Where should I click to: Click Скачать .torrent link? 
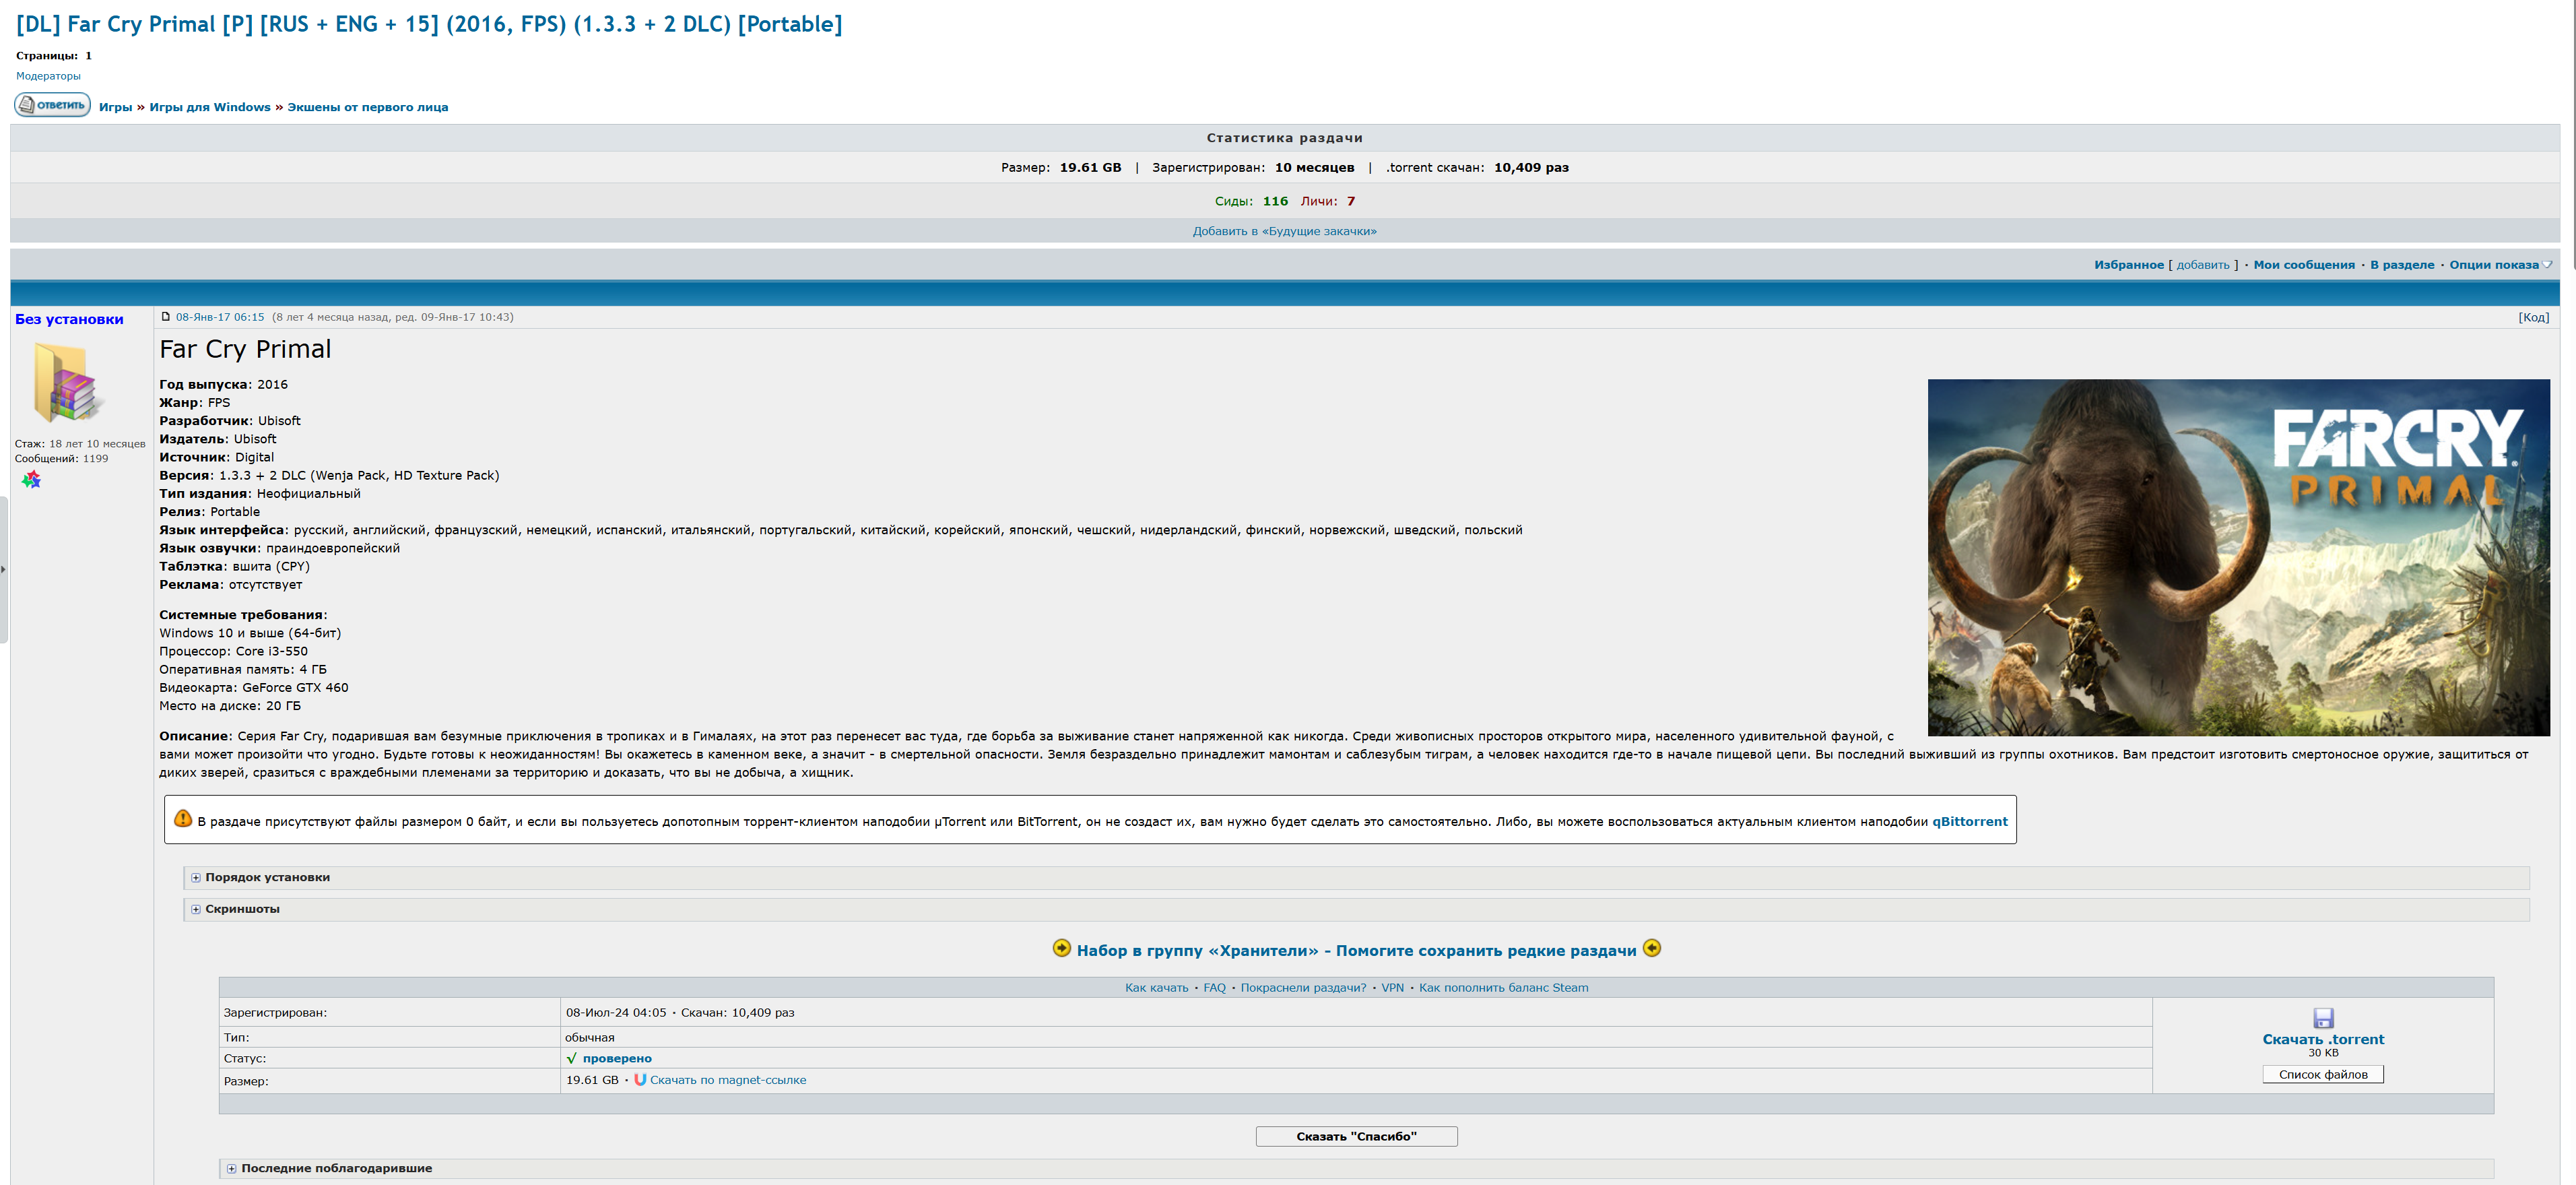2323,1040
